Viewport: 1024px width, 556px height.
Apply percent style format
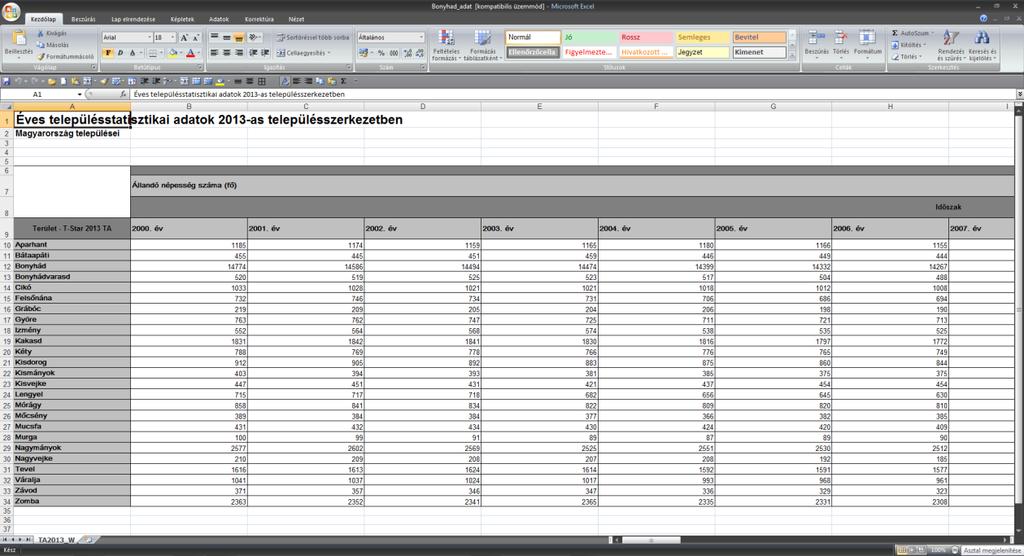click(381, 53)
